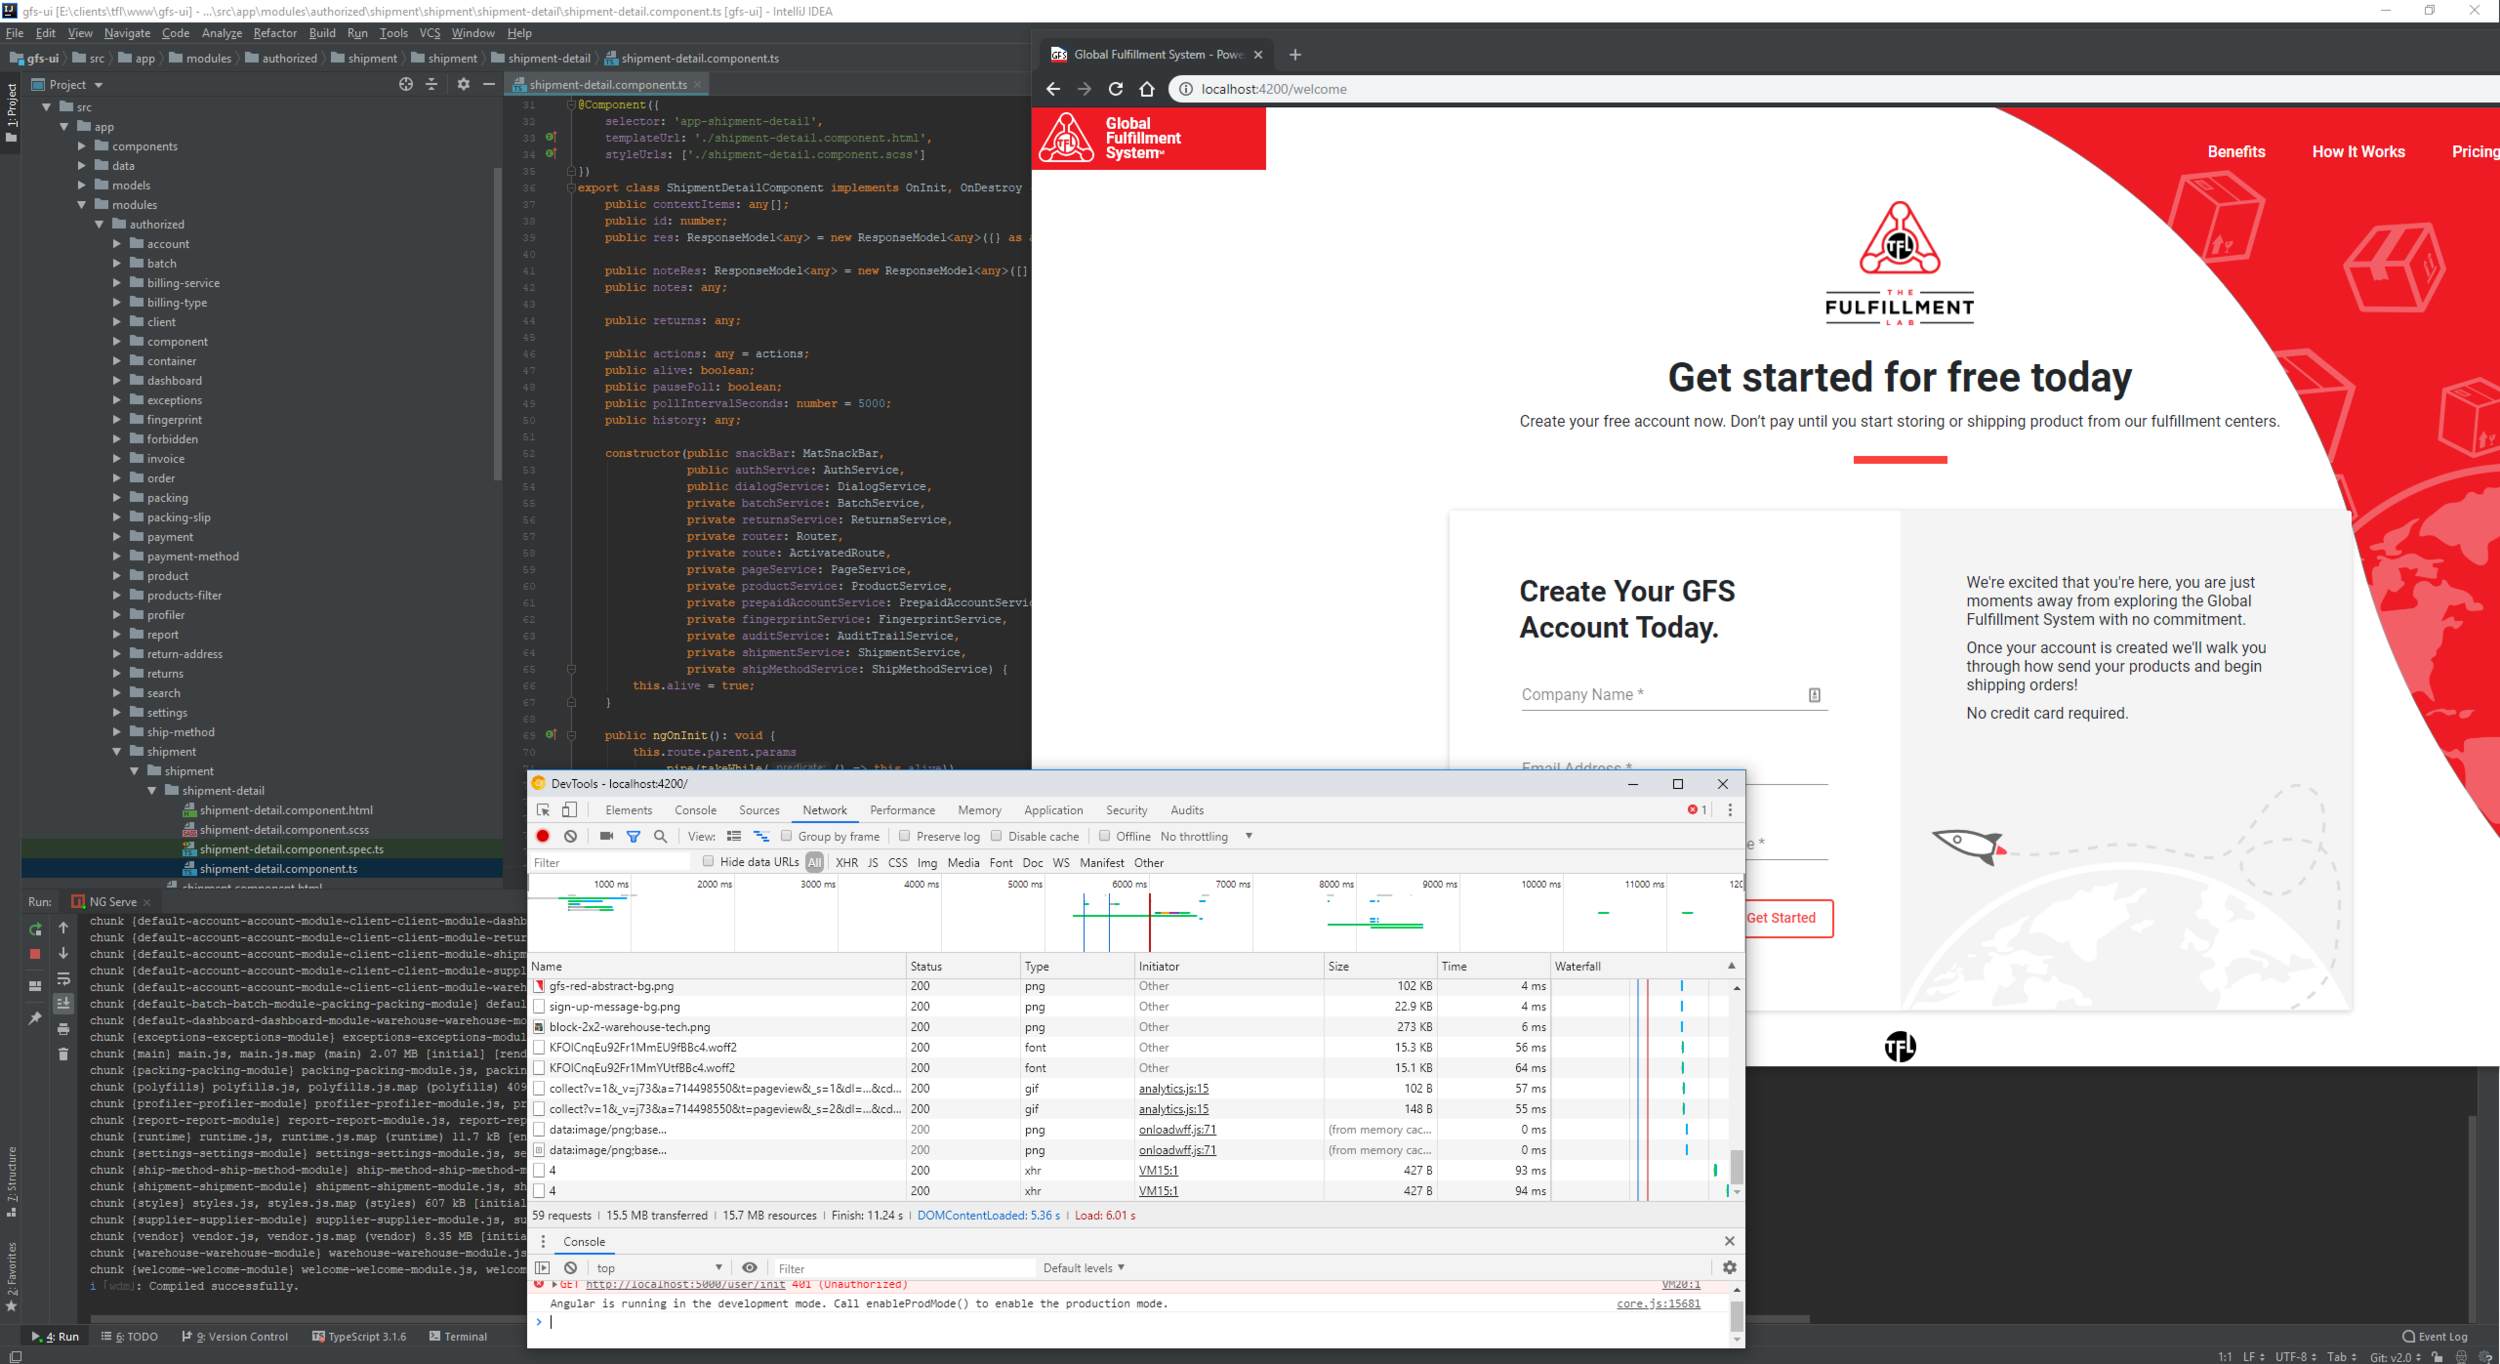Switch to the Elements tab in DevTools
2500x1364 pixels.
[628, 810]
